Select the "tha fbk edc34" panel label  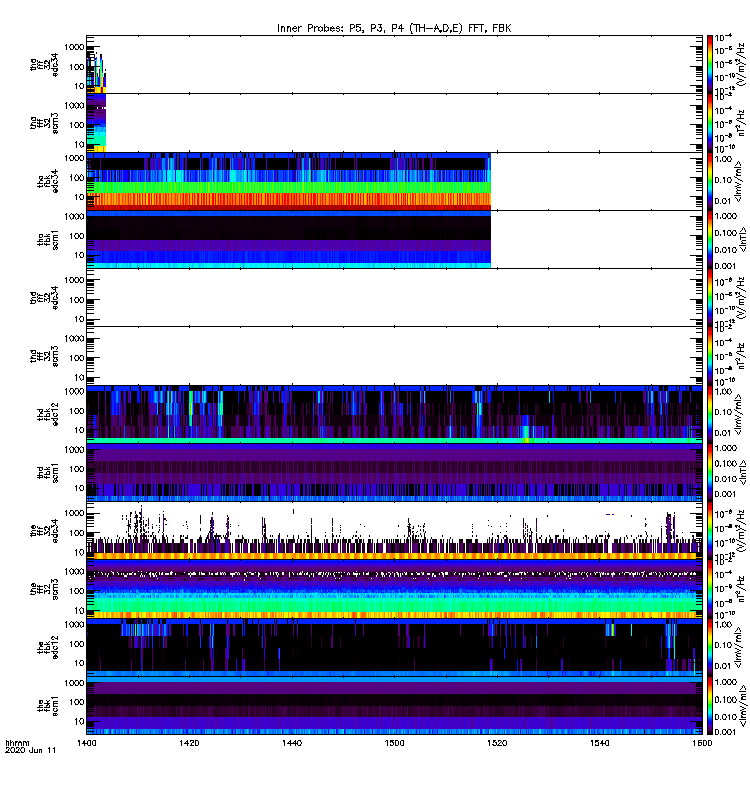[48, 181]
